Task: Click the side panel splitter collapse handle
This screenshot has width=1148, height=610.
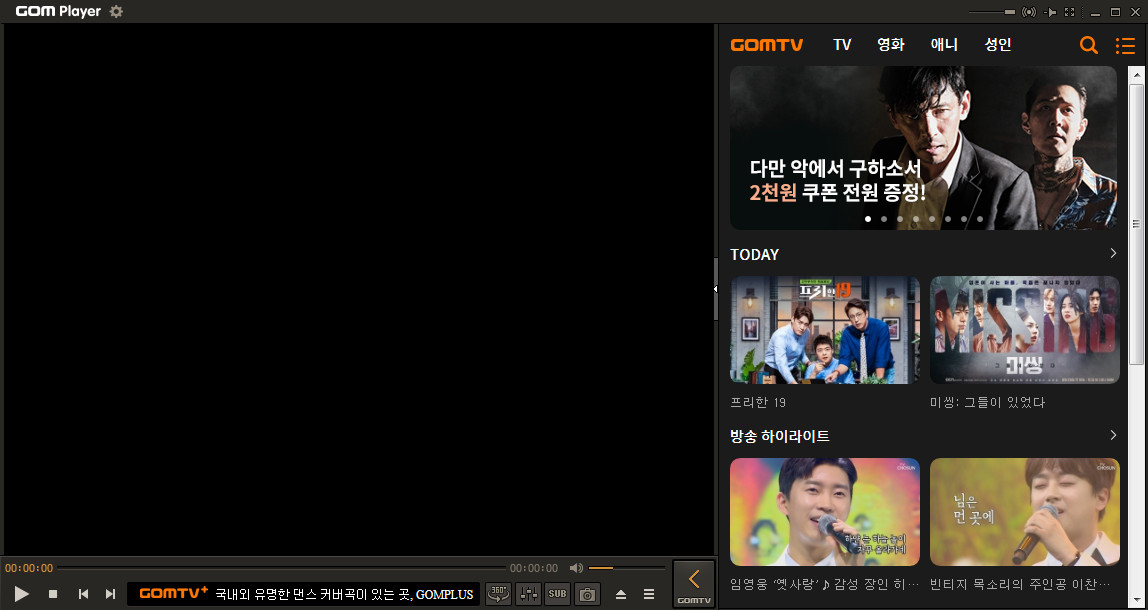Action: [716, 289]
